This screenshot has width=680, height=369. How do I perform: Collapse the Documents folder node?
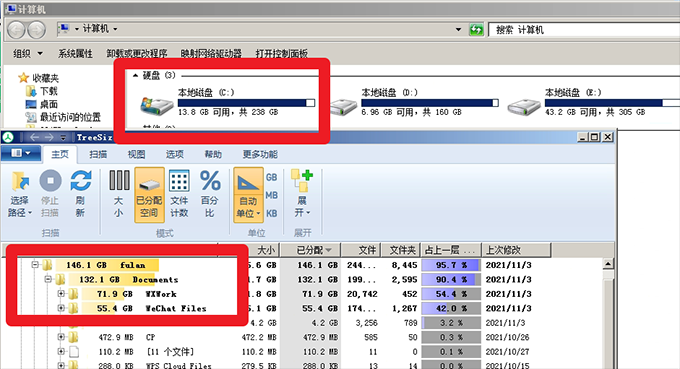[48, 279]
